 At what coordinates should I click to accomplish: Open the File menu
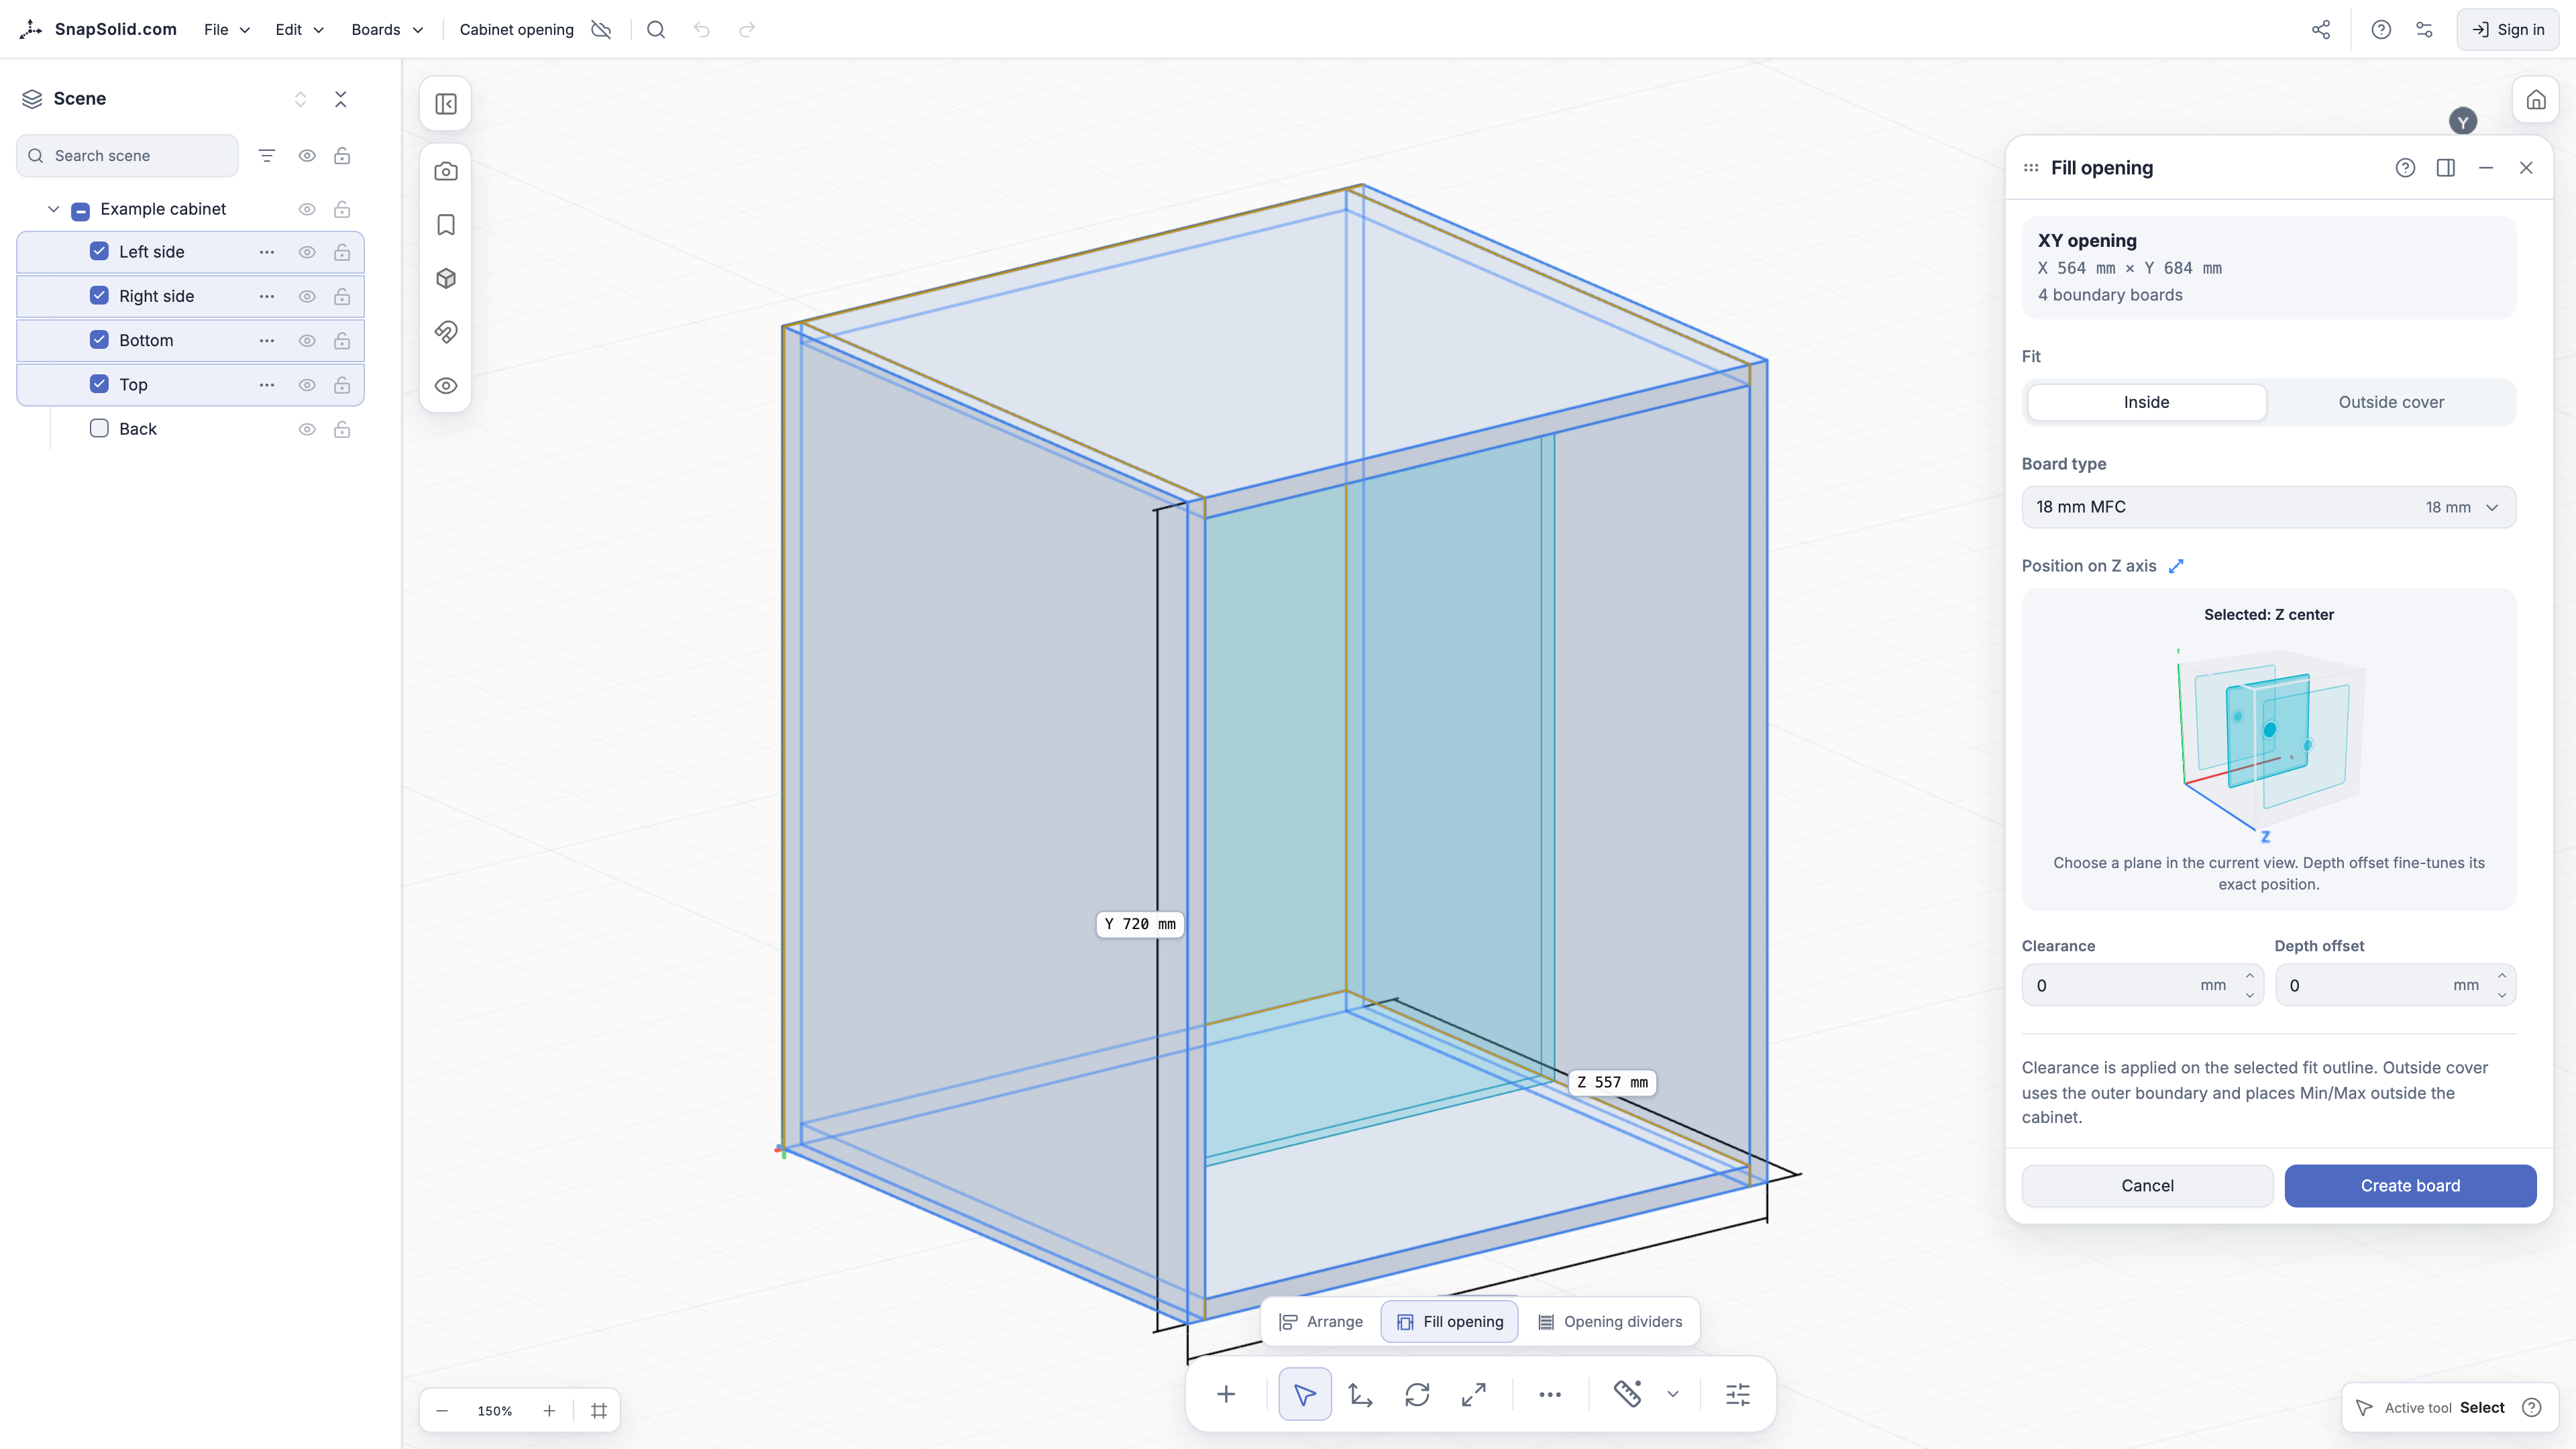pyautogui.click(x=227, y=30)
